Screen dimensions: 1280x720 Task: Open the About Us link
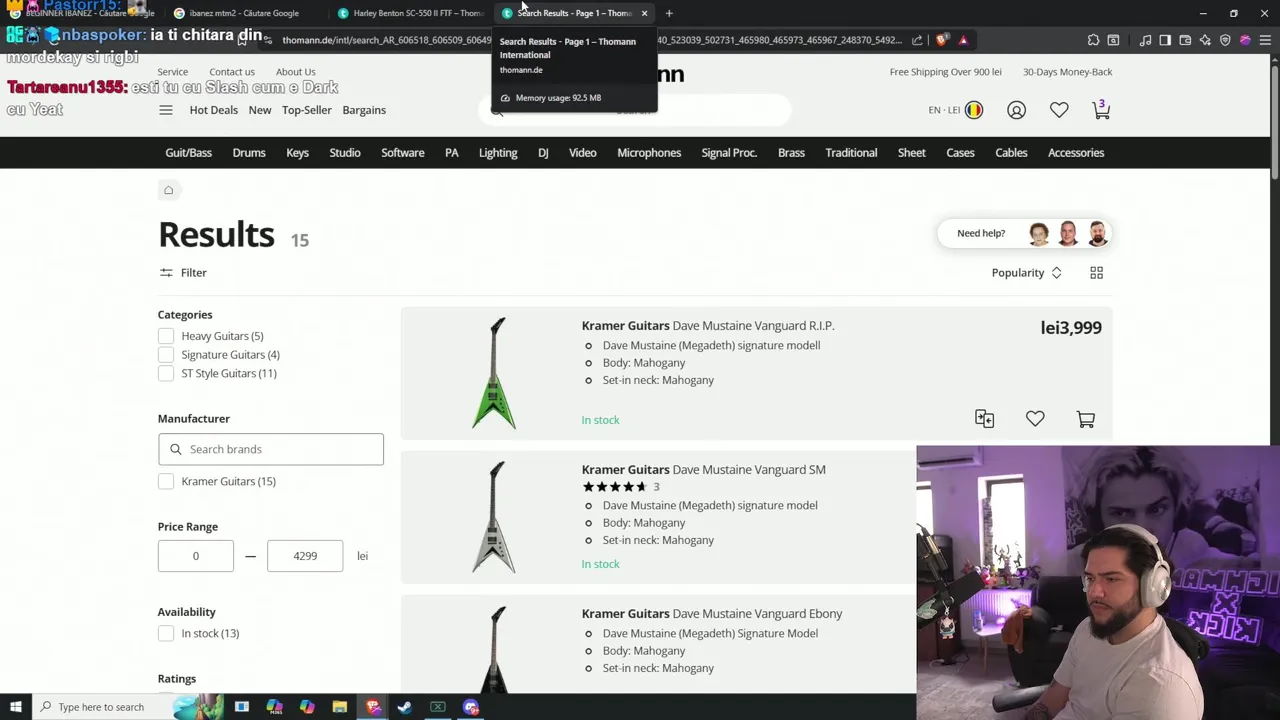pos(295,72)
